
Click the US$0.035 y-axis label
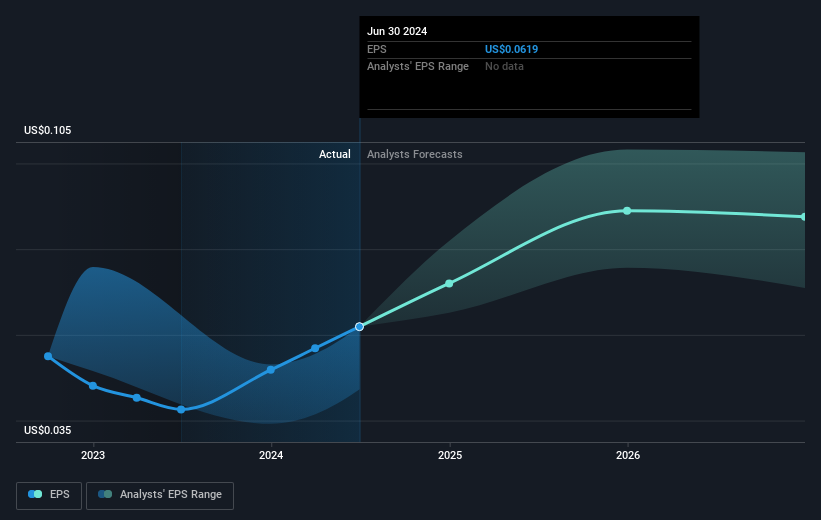tap(48, 430)
